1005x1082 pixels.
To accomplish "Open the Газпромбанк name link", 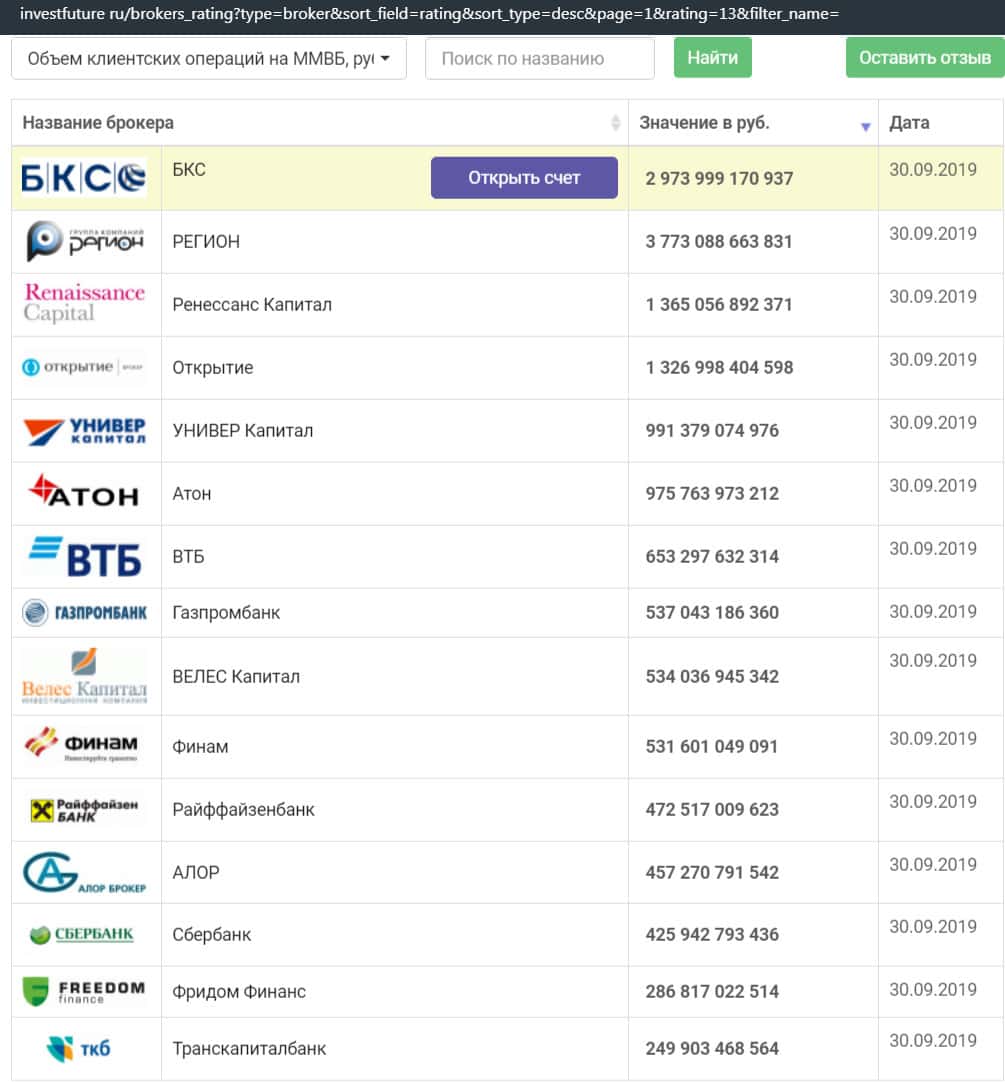I will 226,613.
